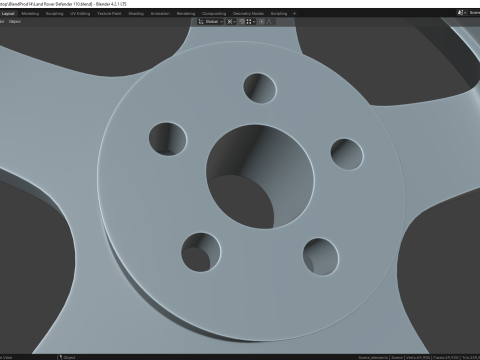Select the wheel center bore hole
480x360 pixels.
pyautogui.click(x=260, y=177)
